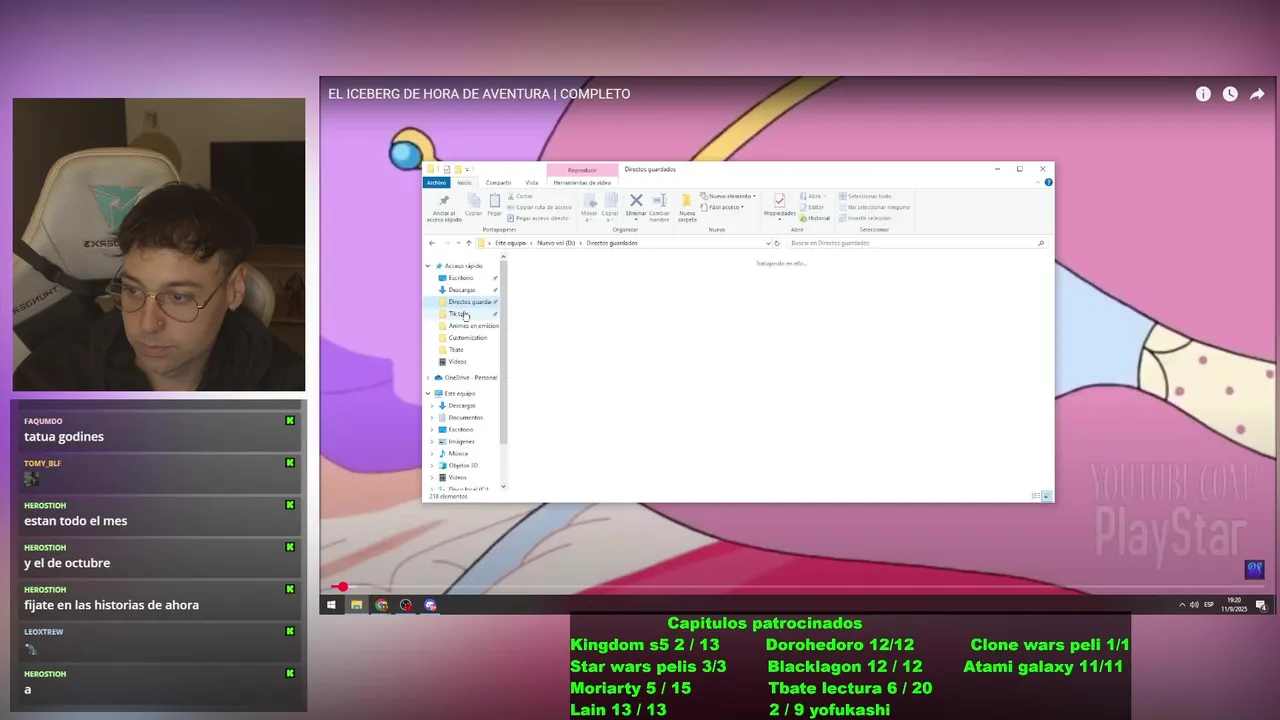Click the Copiar icon in Portapapeles group
This screenshot has height=720, width=1280.
pos(474,201)
